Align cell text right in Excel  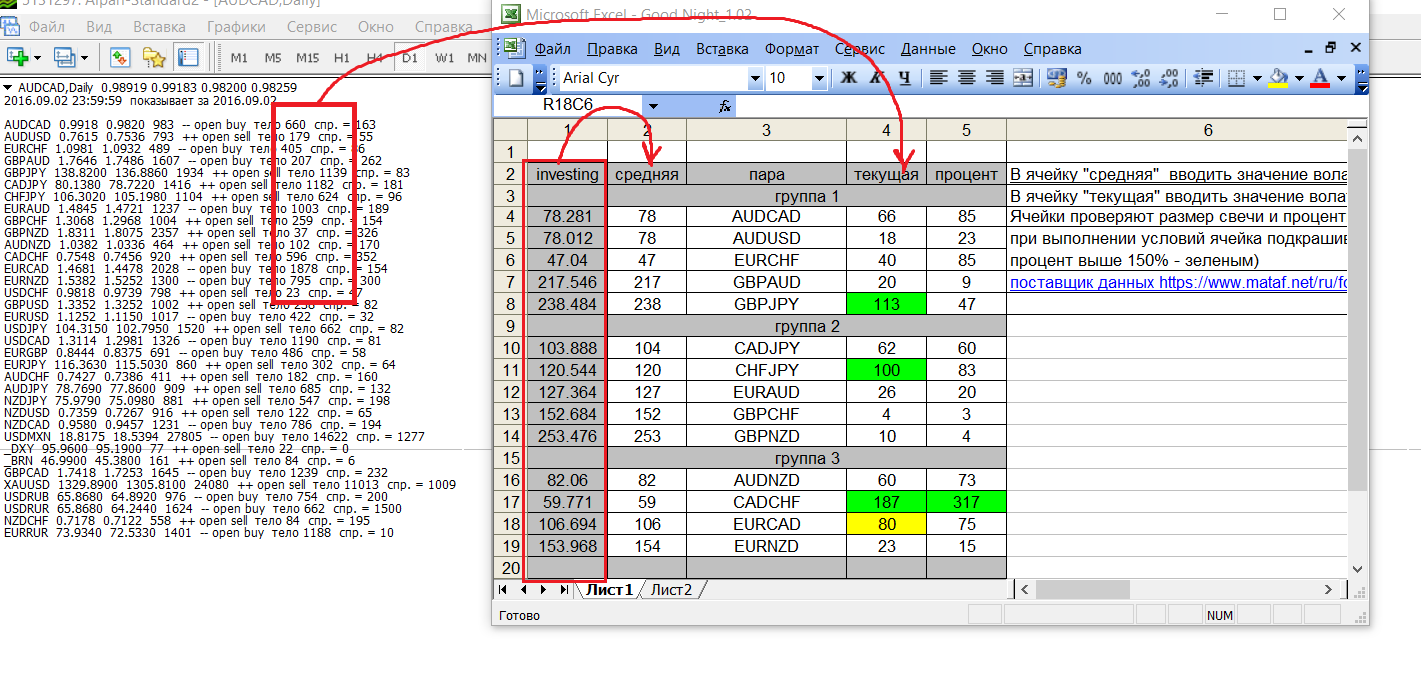pyautogui.click(x=994, y=78)
